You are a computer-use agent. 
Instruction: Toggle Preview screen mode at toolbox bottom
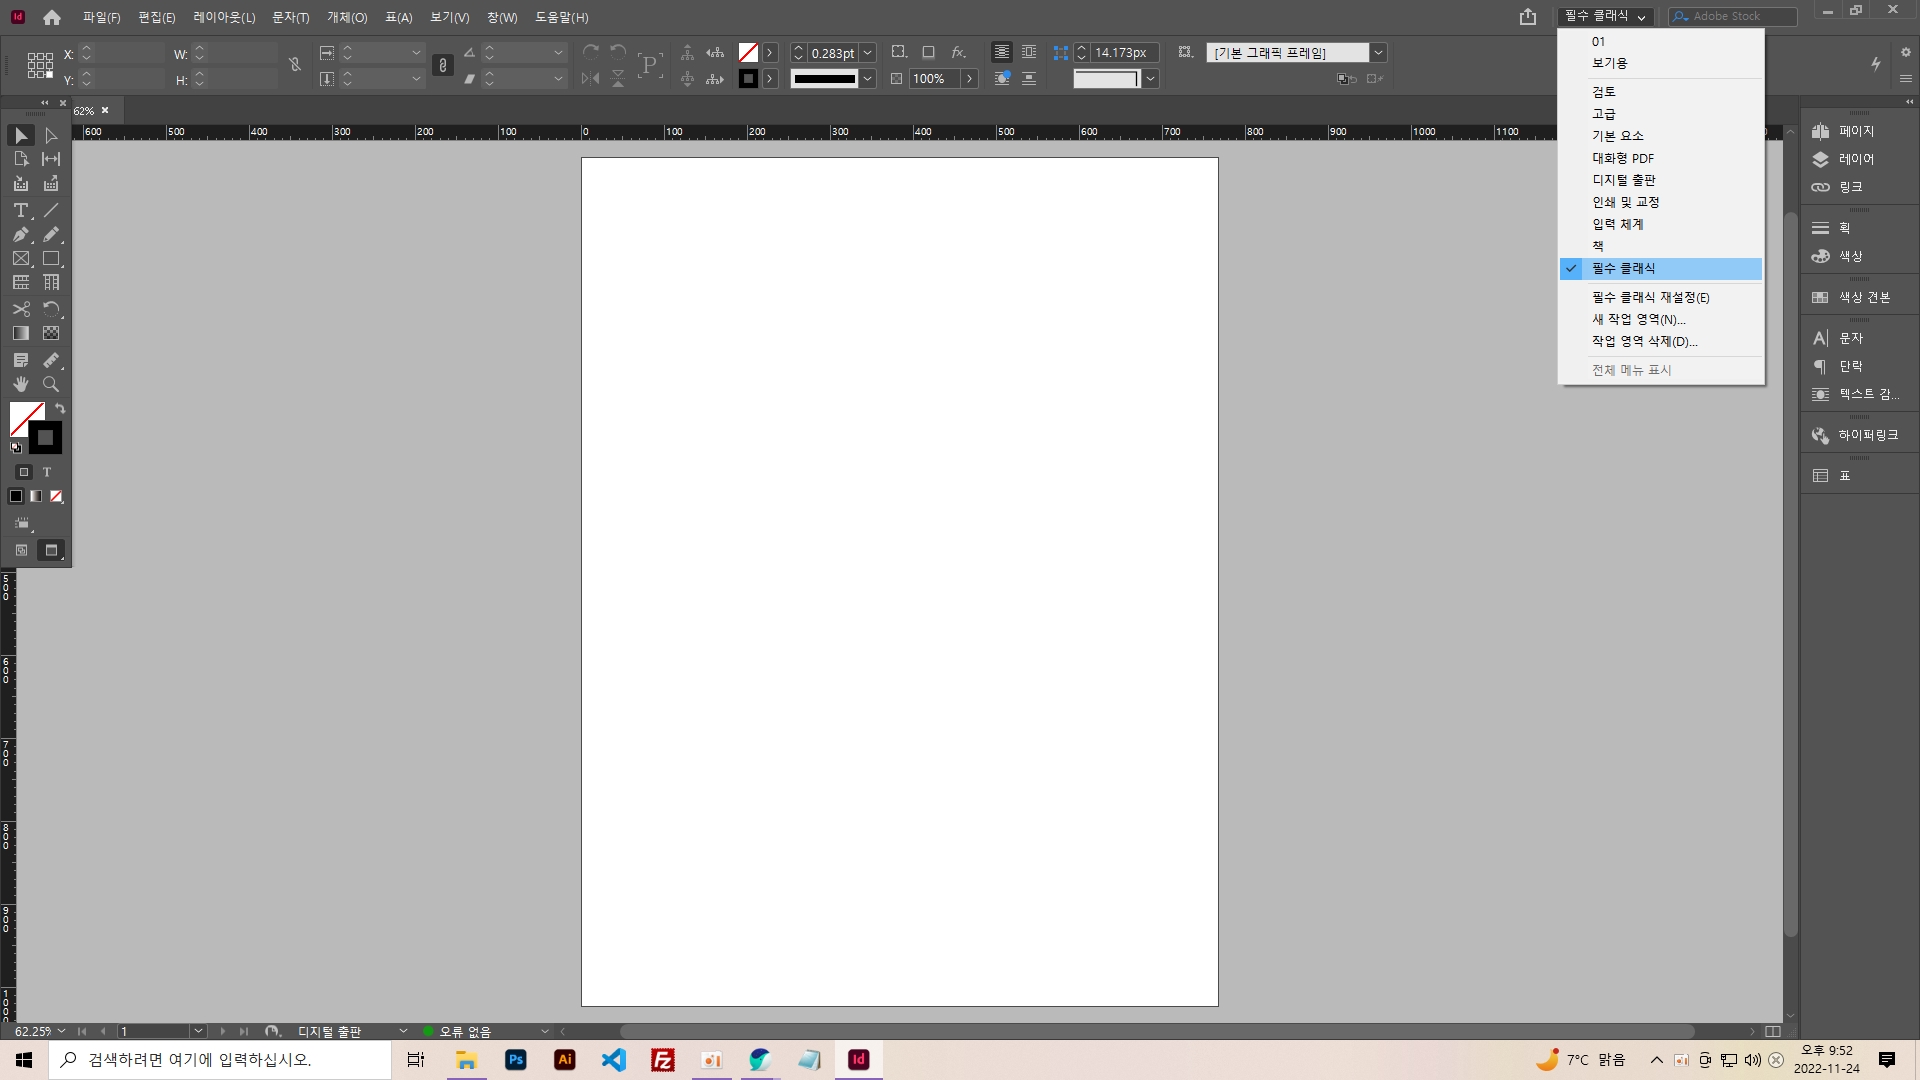(51, 550)
